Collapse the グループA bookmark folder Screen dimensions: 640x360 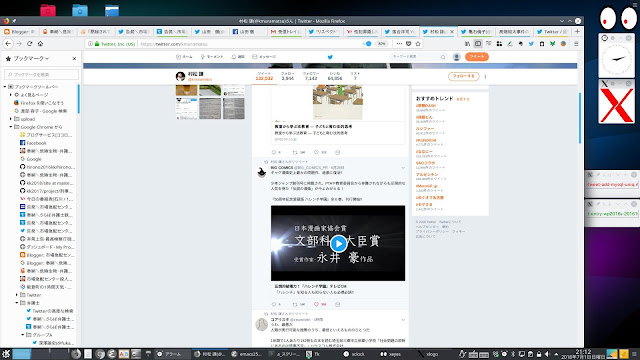pyautogui.click(x=23, y=335)
